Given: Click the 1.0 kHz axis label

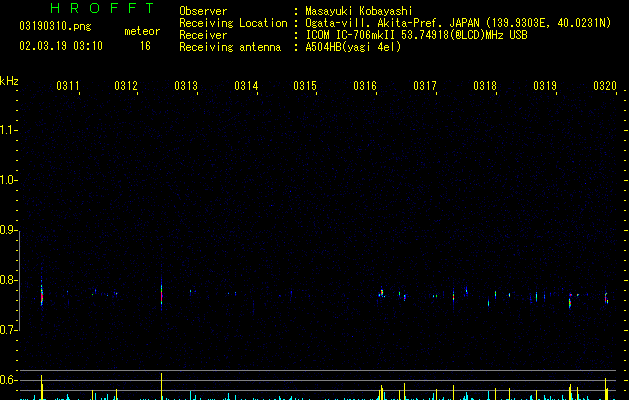Looking at the screenshot, I should 8,180.
